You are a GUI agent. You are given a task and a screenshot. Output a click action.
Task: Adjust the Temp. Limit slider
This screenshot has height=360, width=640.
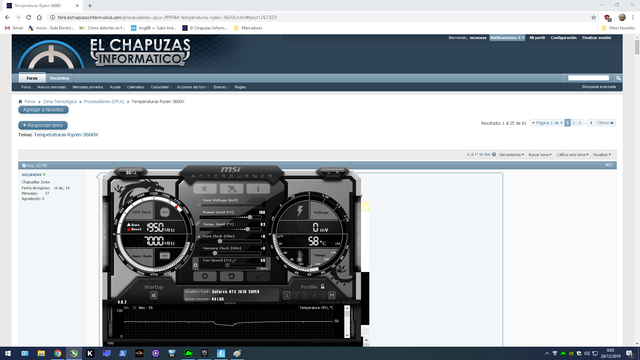pyautogui.click(x=231, y=229)
